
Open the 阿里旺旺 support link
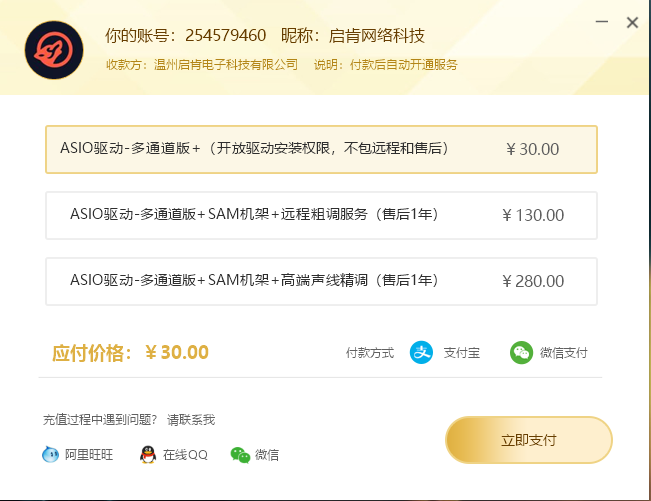click(89, 455)
